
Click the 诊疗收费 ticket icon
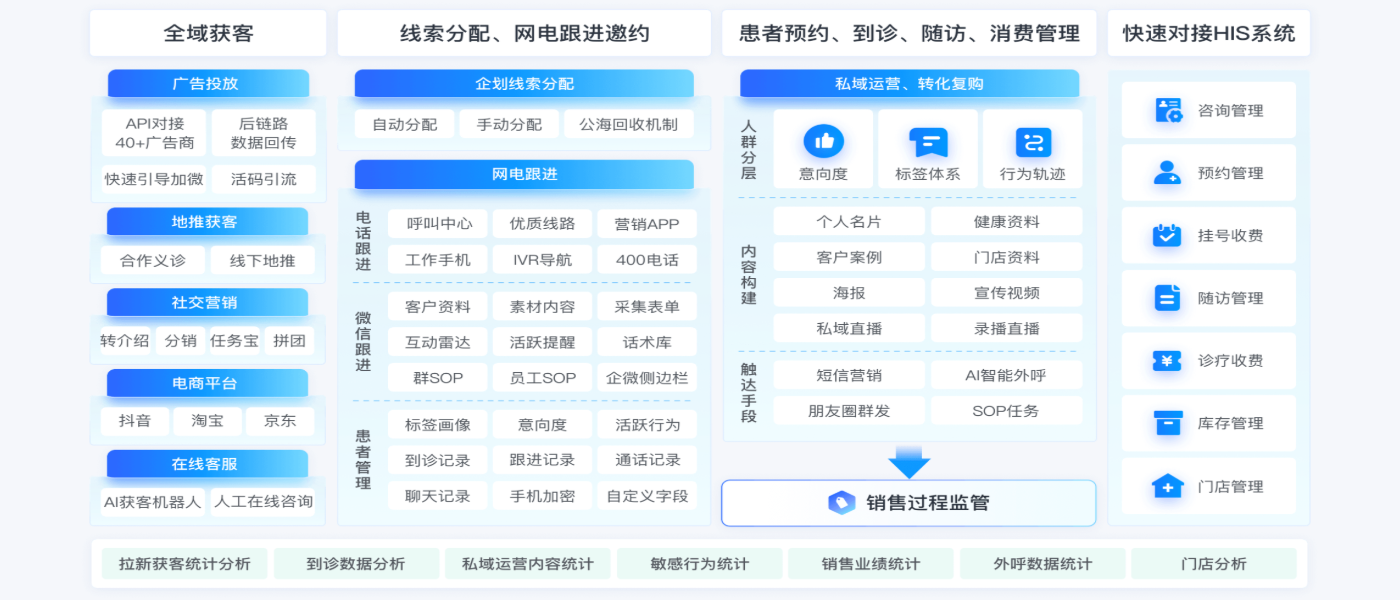1167,361
